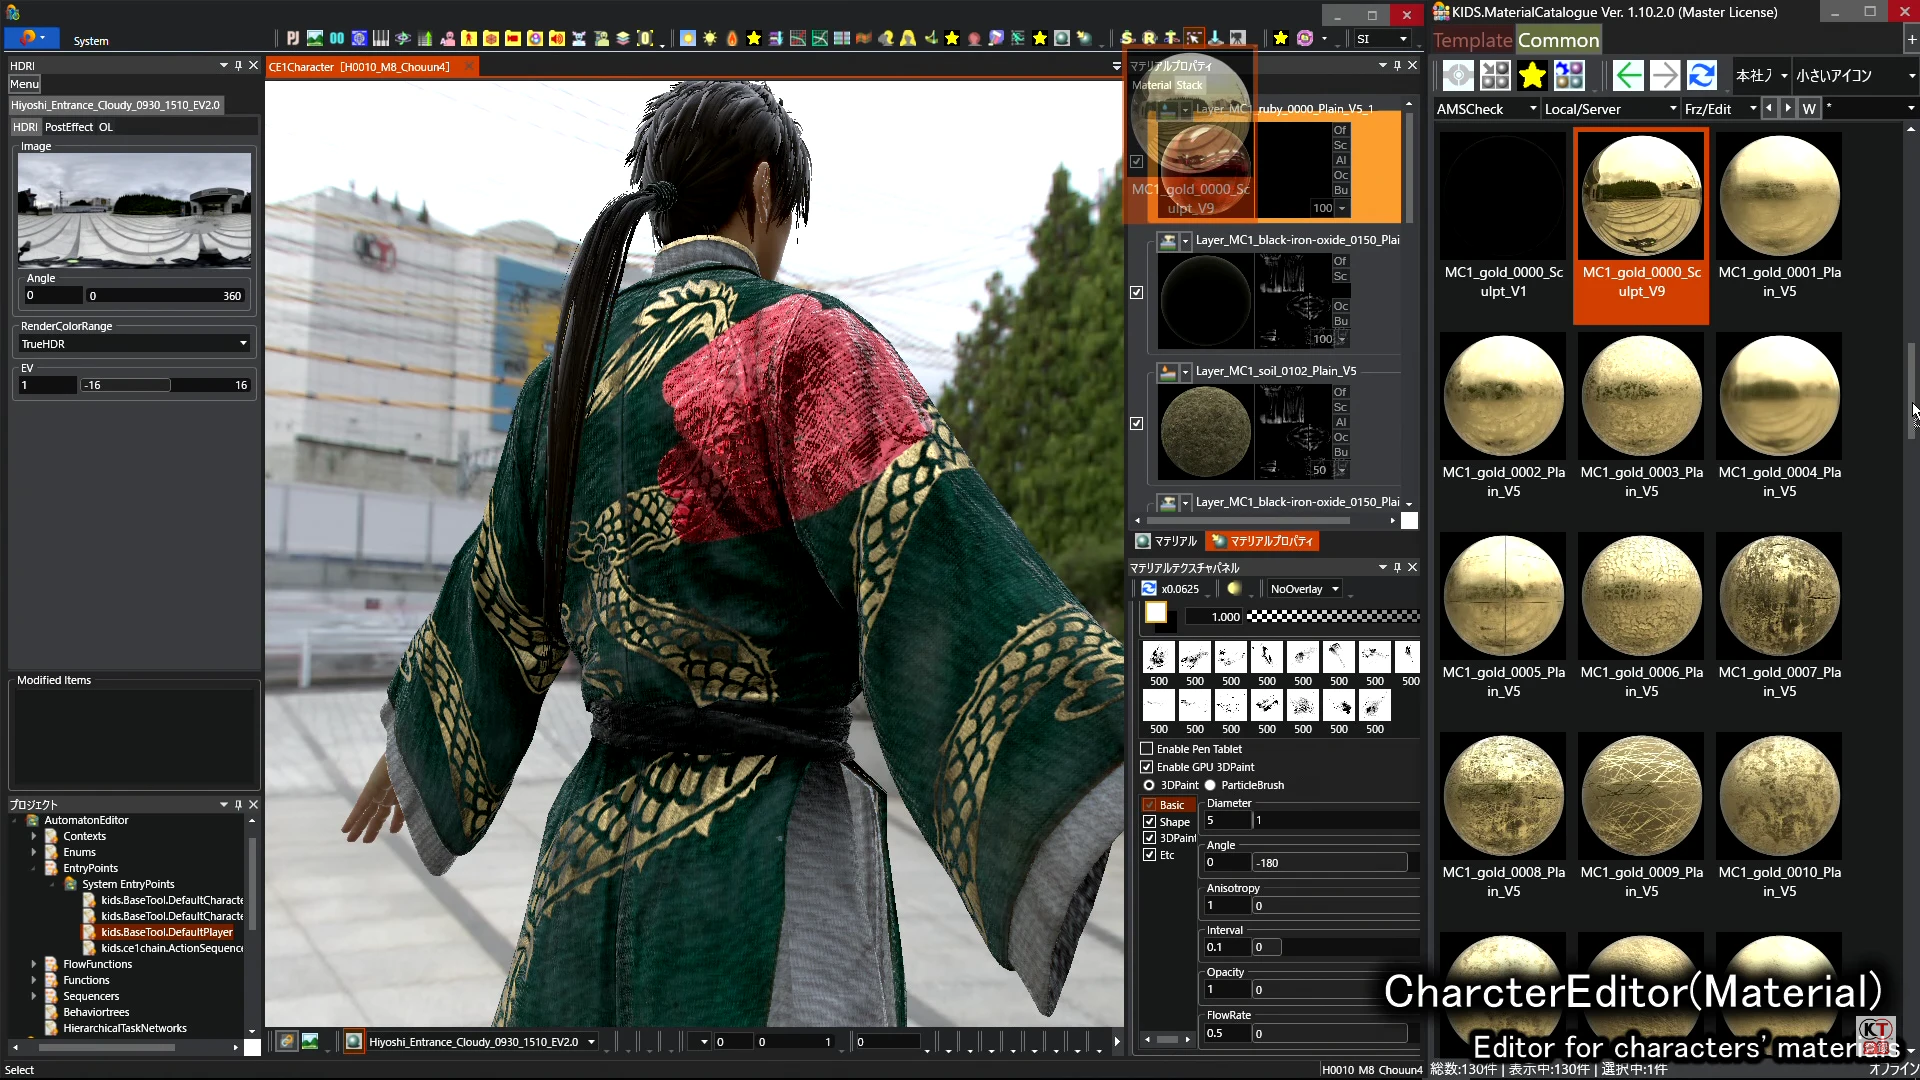The image size is (1920, 1080).
Task: Expand the FlowFunctions tree node
Action: coord(34,964)
